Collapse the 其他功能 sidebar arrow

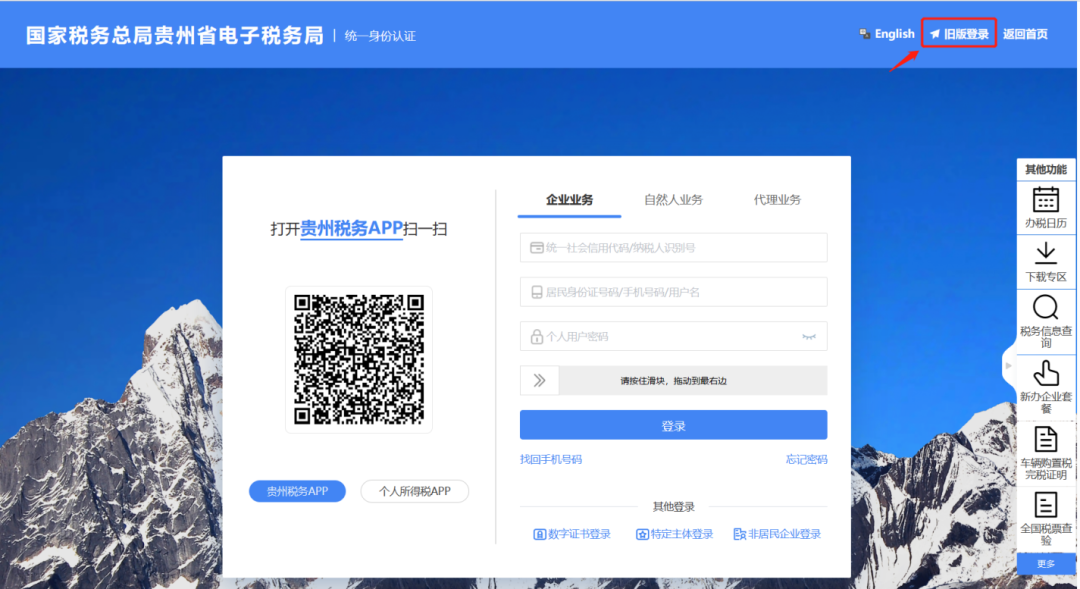click(1008, 366)
